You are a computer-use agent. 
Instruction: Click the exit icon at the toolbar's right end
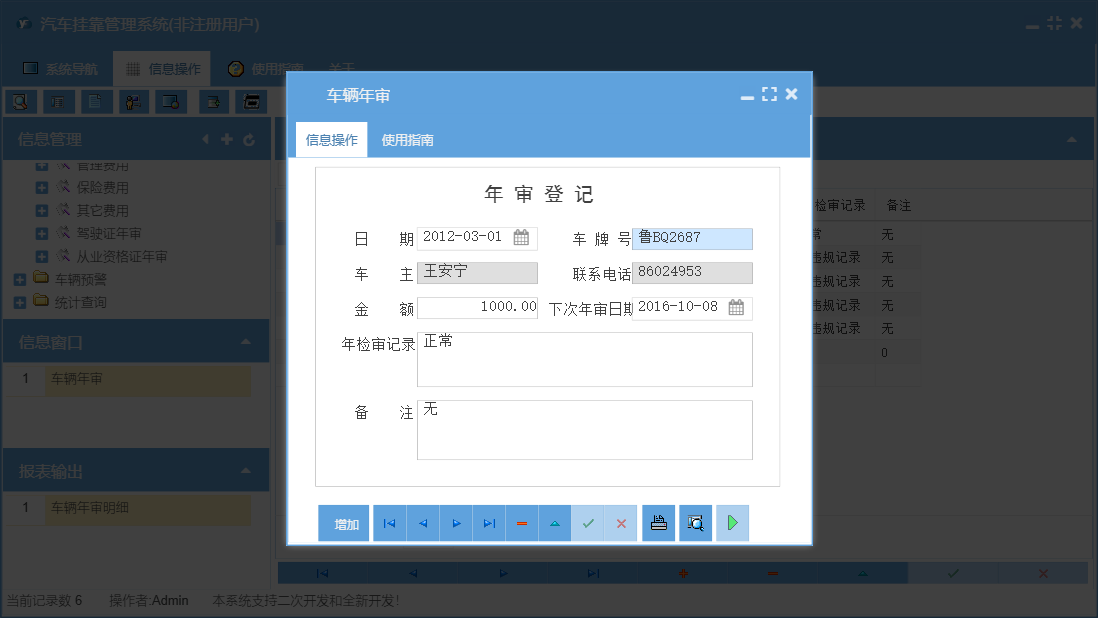click(x=251, y=101)
